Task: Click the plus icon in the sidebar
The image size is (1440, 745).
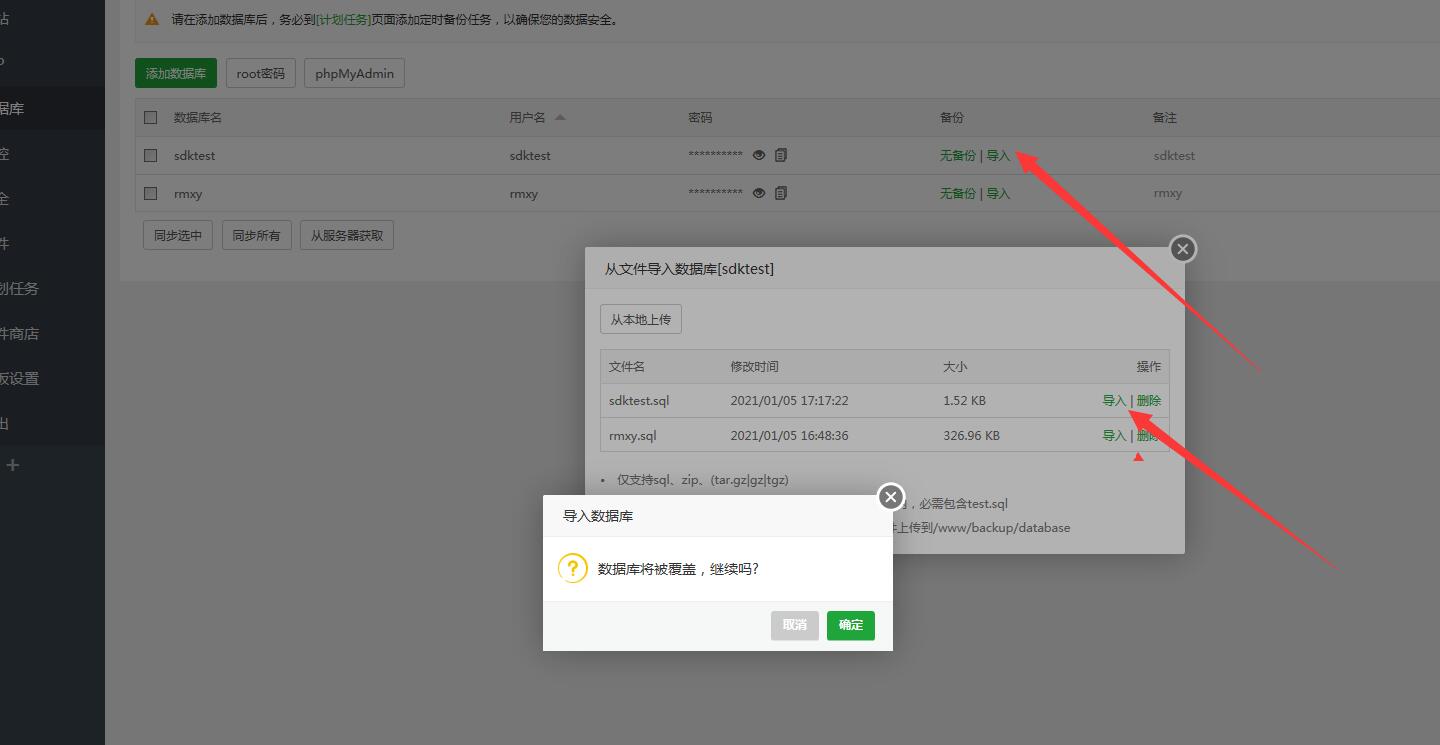Action: pos(12,465)
